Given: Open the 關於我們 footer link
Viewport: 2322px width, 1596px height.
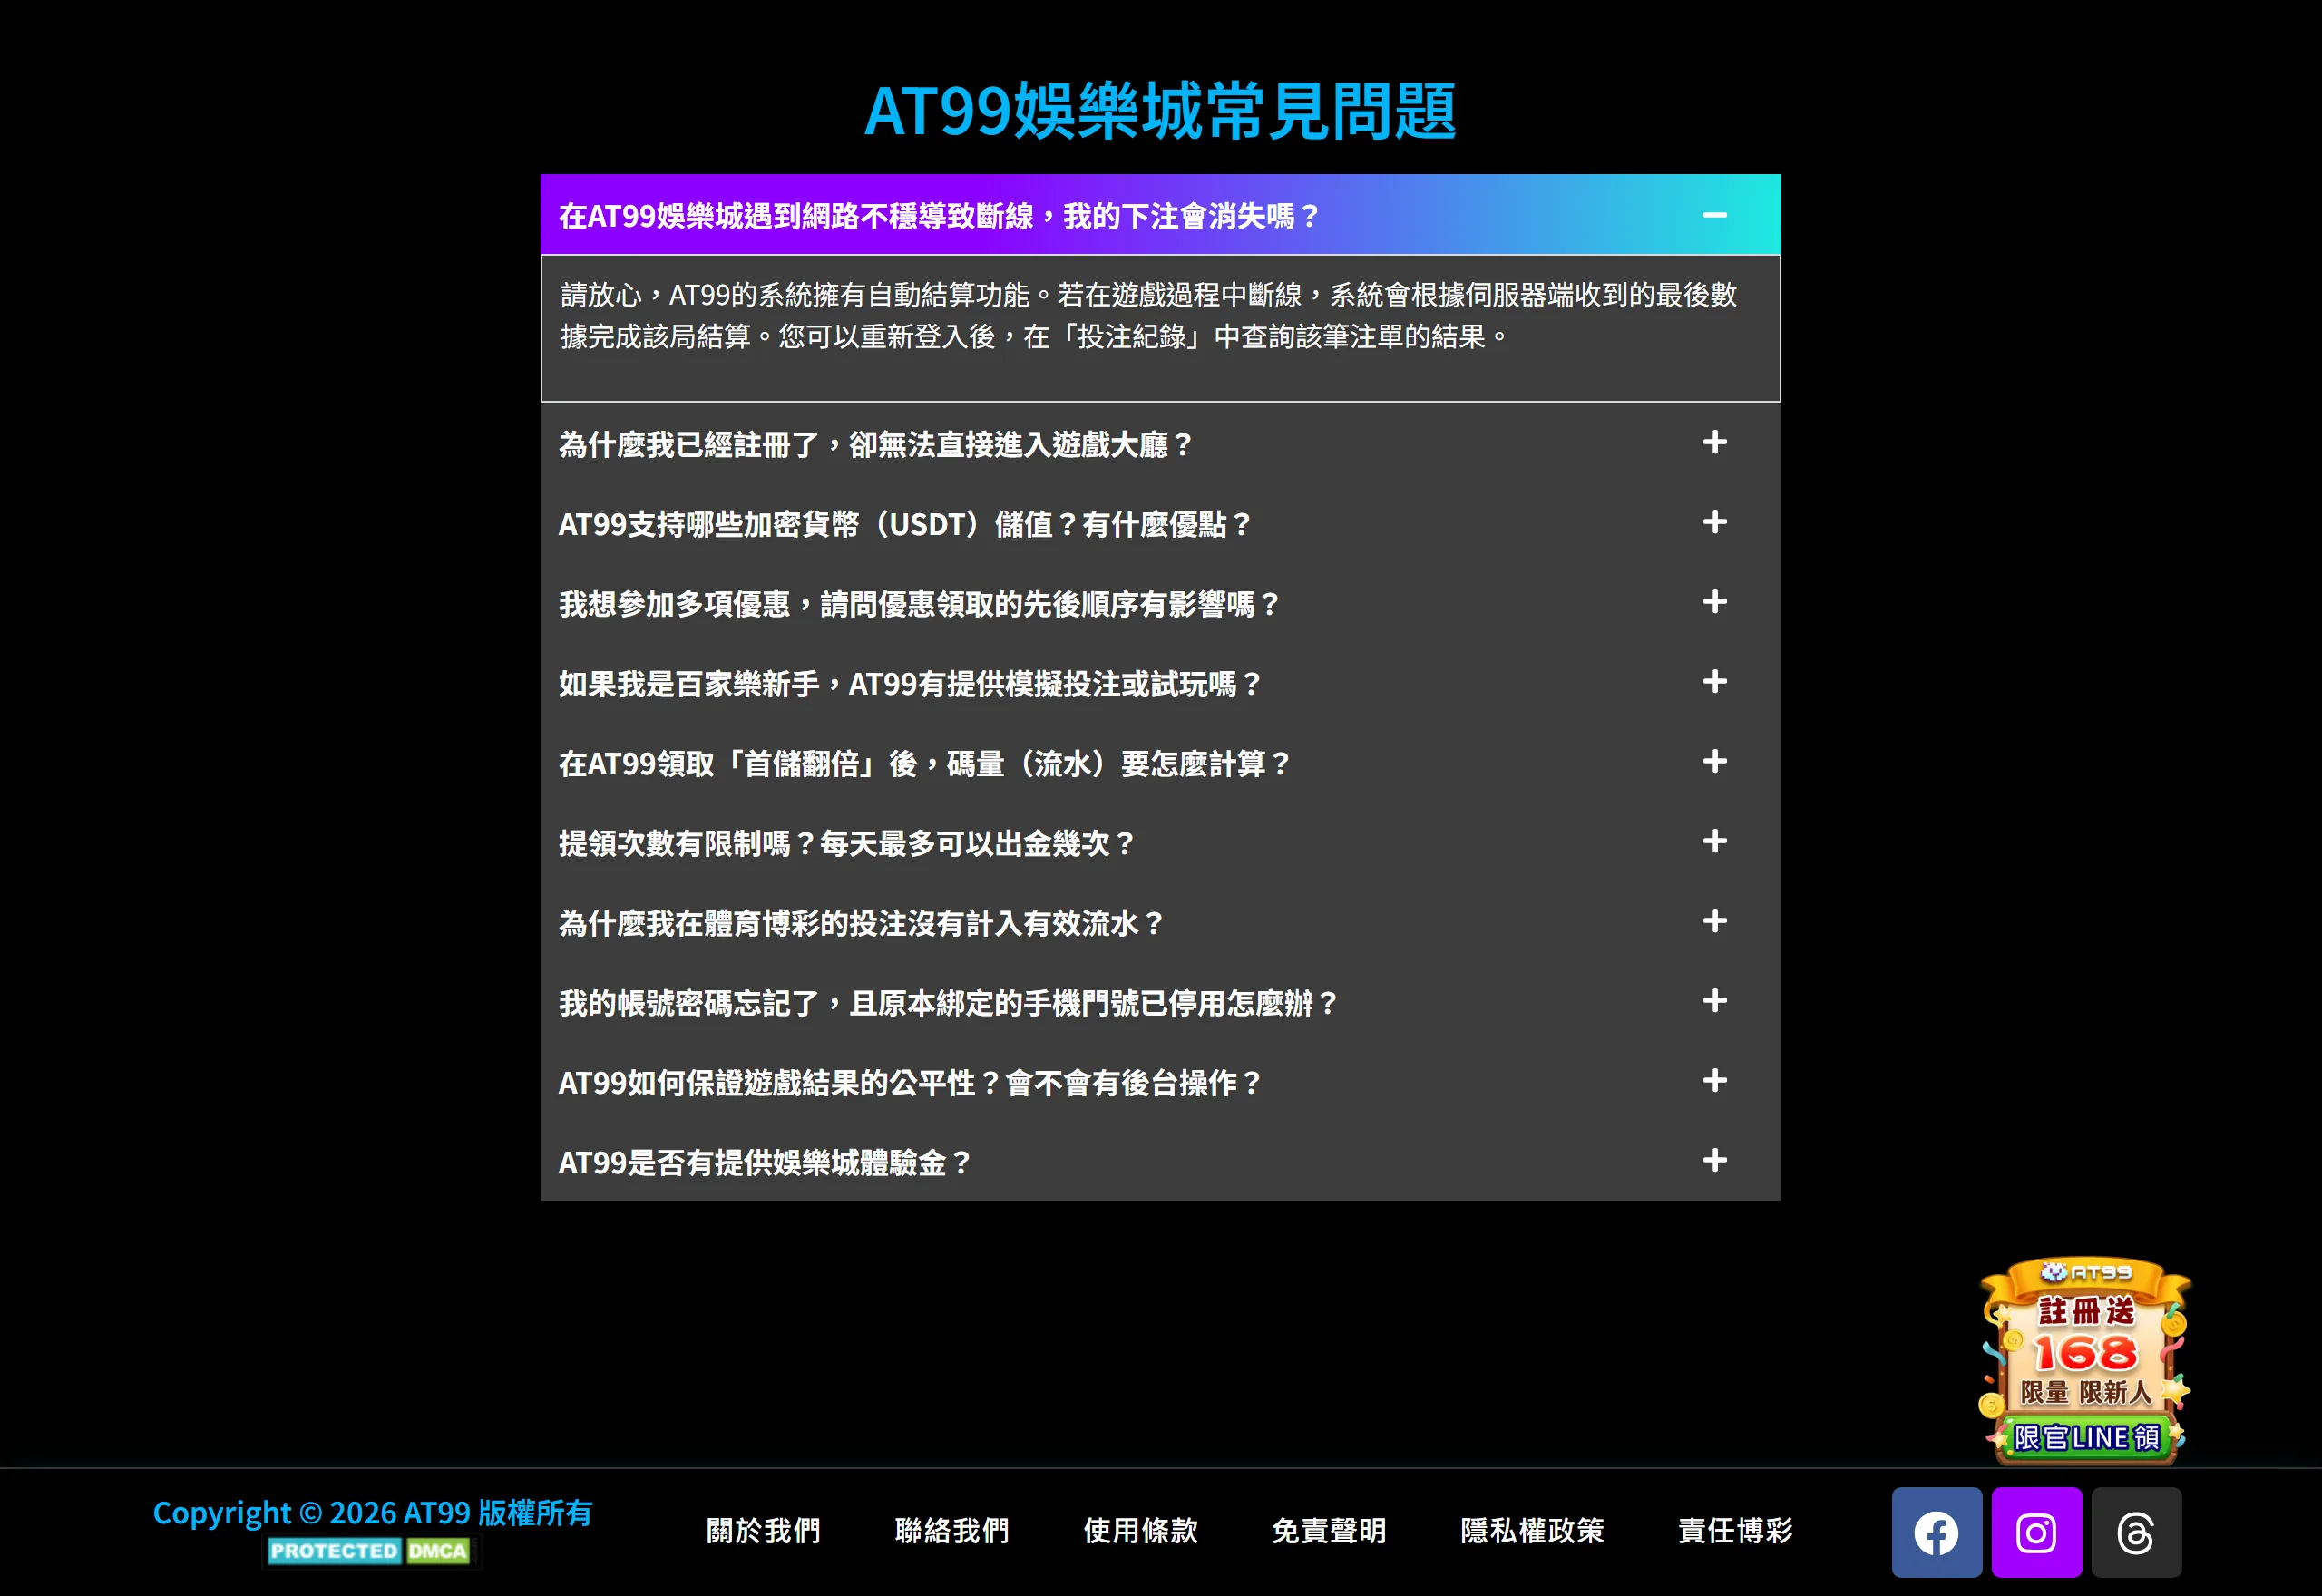Looking at the screenshot, I should [763, 1531].
